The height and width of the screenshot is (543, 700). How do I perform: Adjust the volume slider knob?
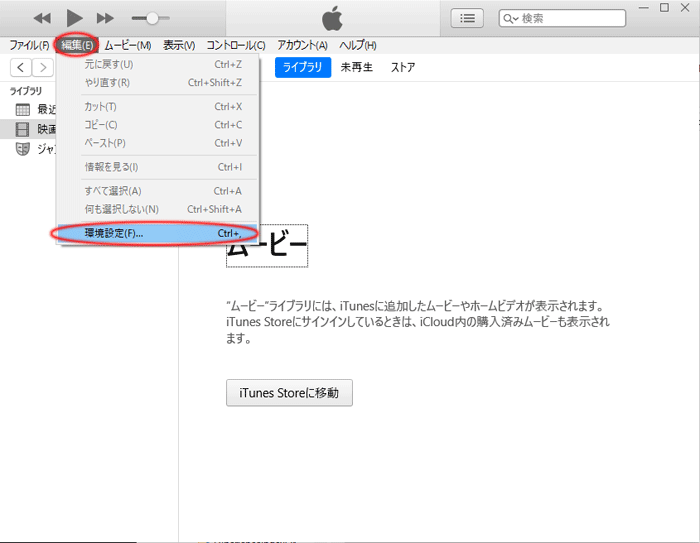[x=152, y=18]
